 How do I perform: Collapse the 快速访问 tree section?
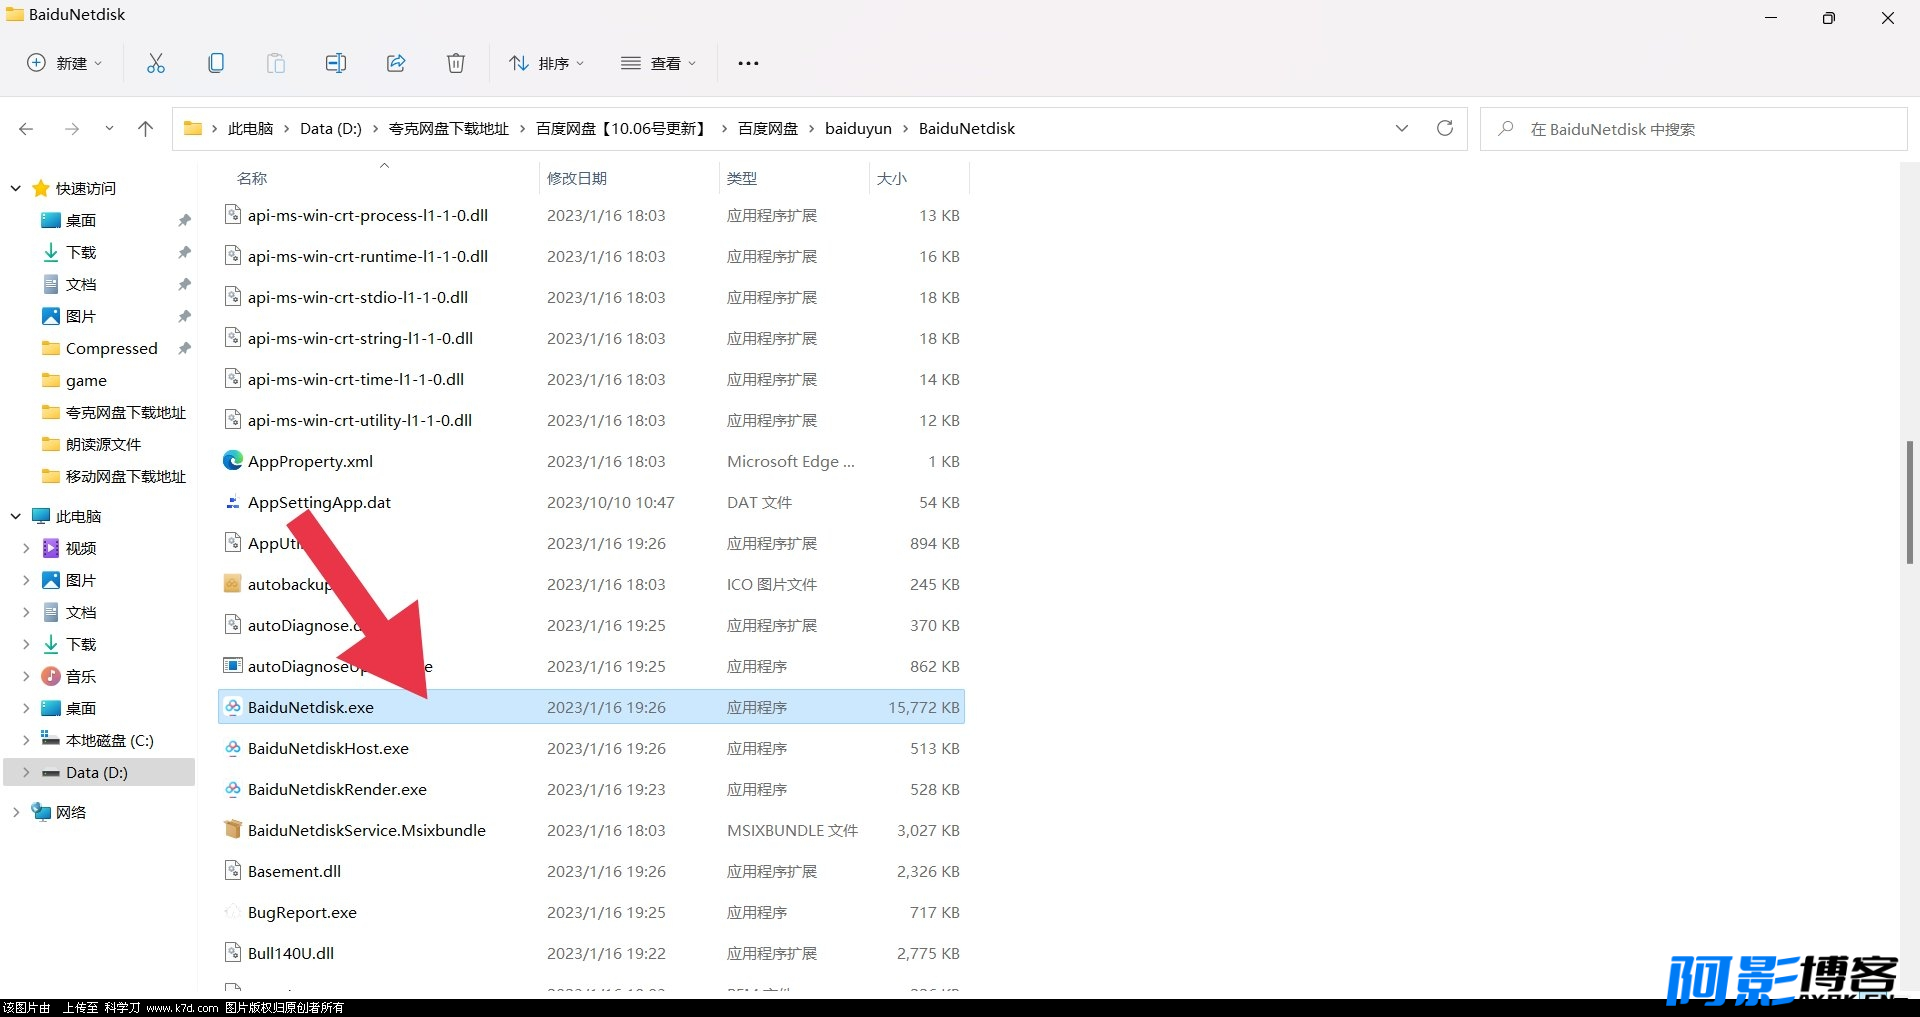pos(16,188)
